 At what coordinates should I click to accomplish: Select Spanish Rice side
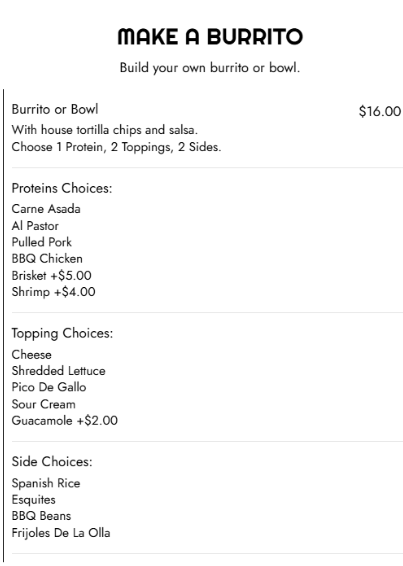point(46,483)
